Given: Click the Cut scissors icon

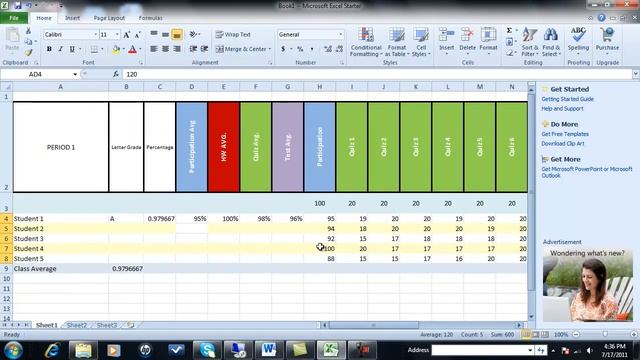Looking at the screenshot, I should pos(28,31).
